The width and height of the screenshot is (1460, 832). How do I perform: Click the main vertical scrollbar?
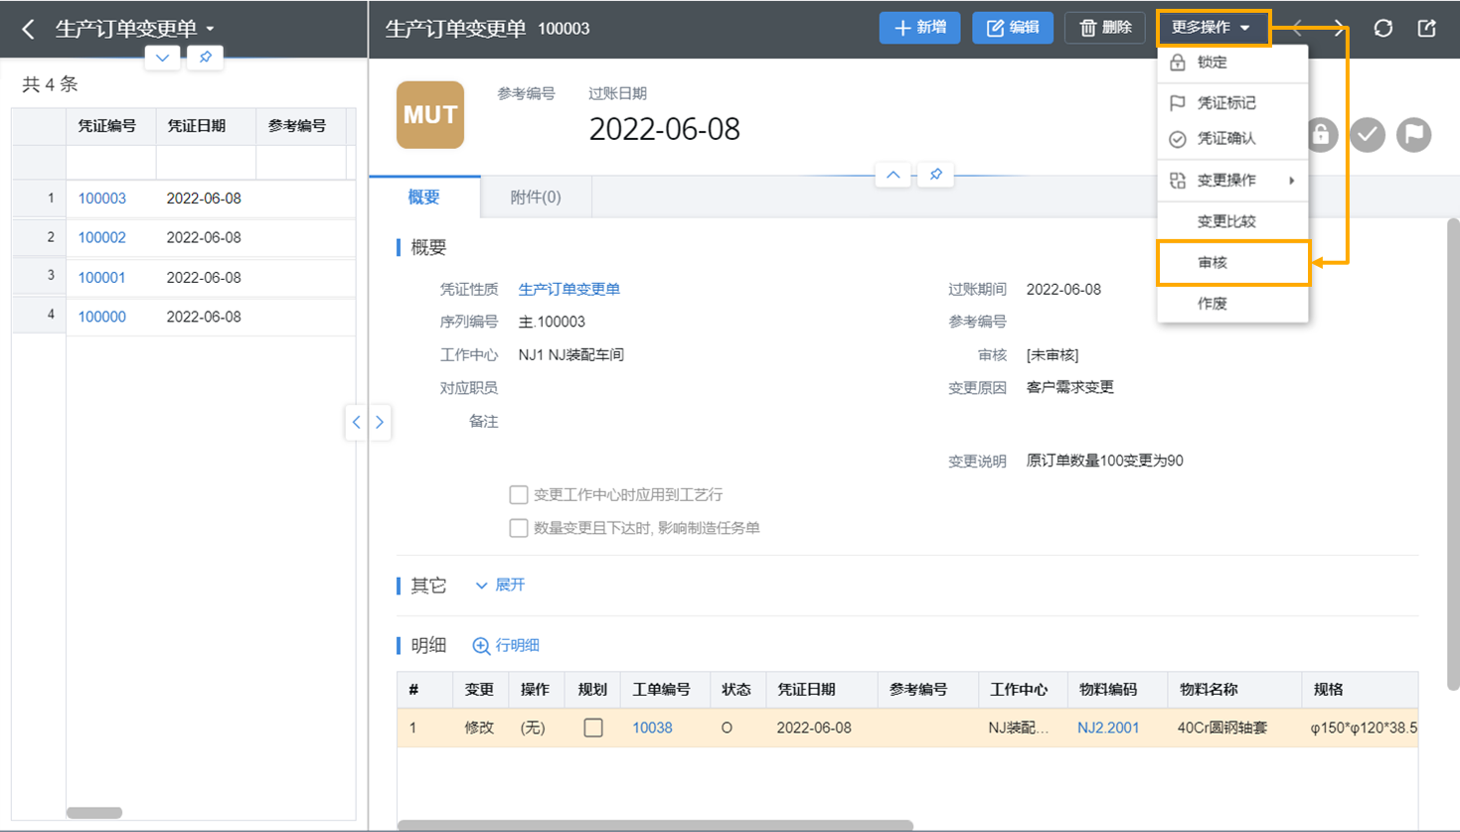coord(1453,455)
